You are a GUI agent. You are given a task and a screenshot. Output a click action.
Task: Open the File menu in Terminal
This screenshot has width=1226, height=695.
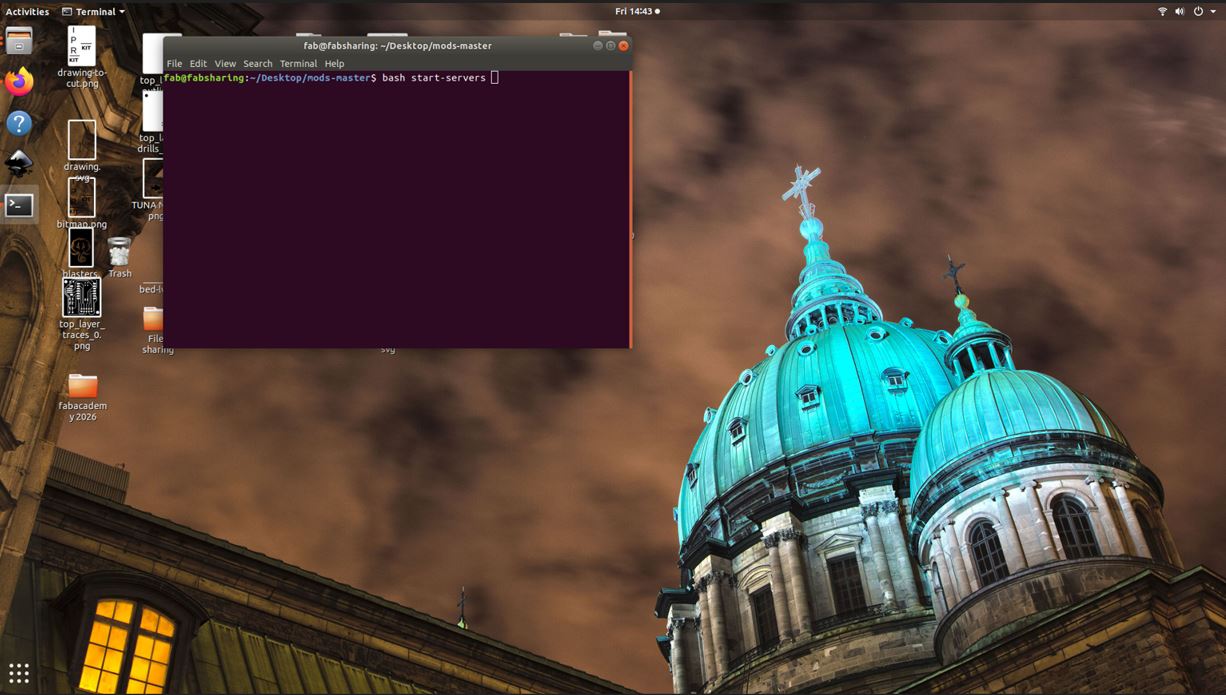click(x=174, y=63)
